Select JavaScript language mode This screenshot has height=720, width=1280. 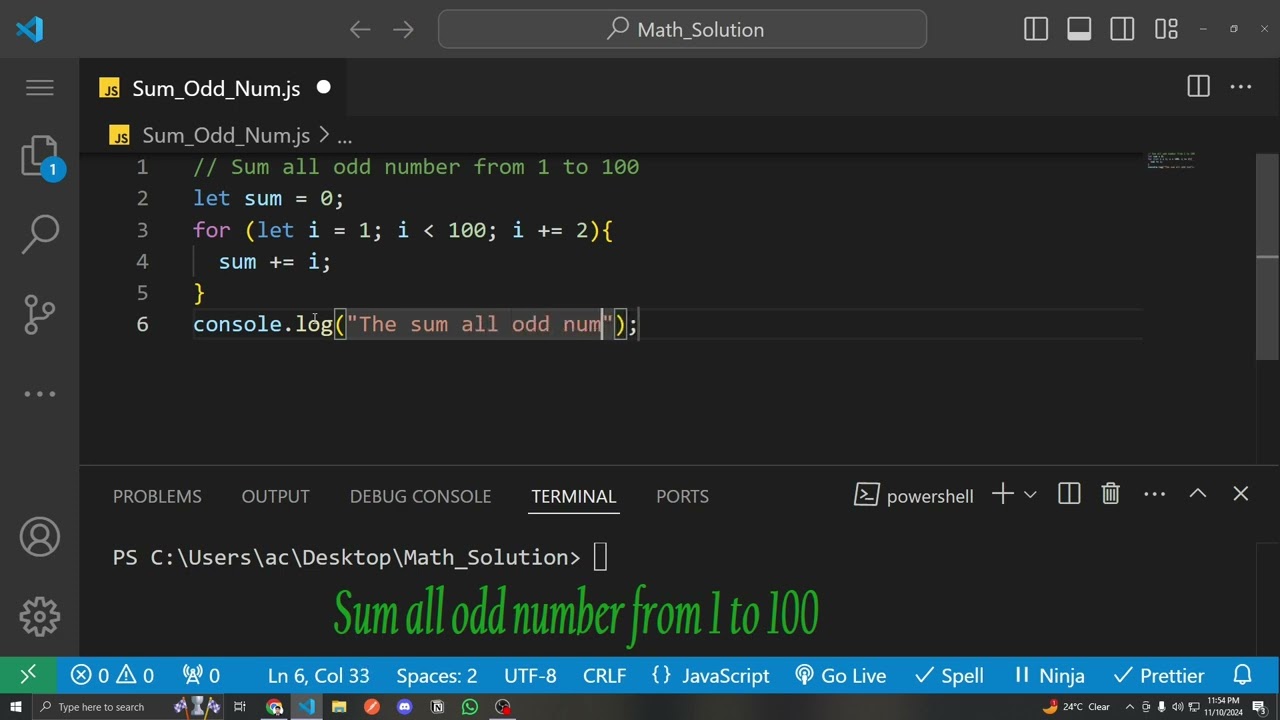pyautogui.click(x=710, y=676)
